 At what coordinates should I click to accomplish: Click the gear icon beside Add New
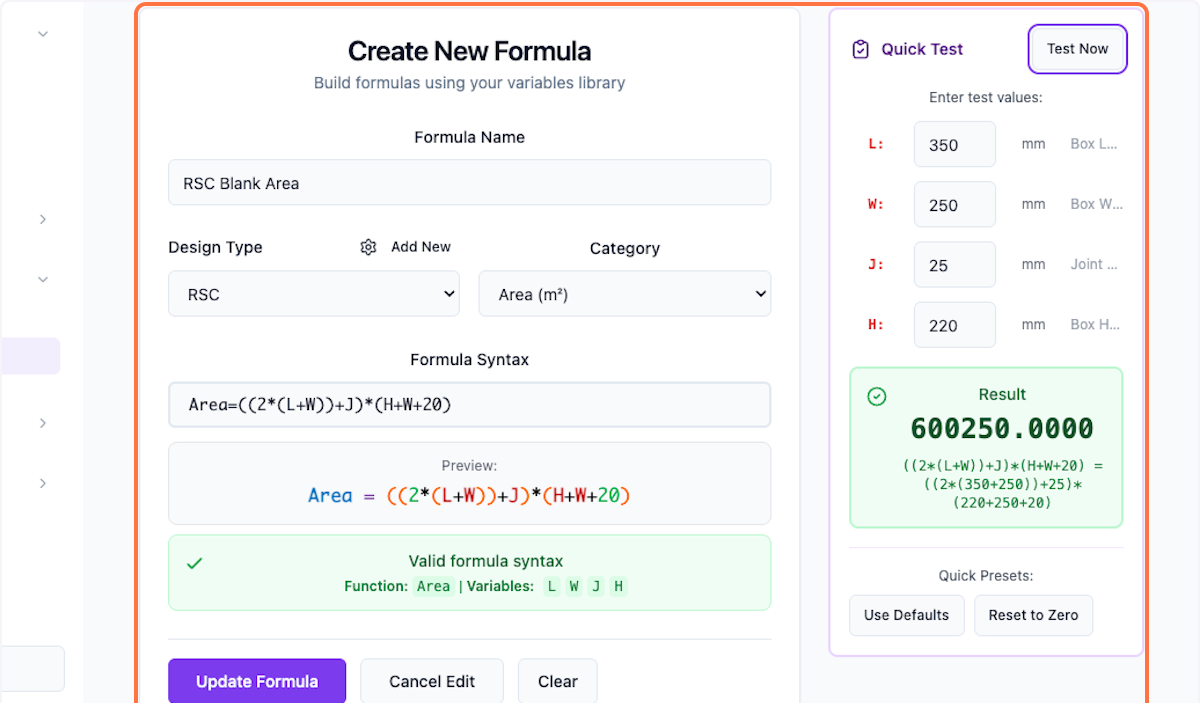(x=368, y=246)
